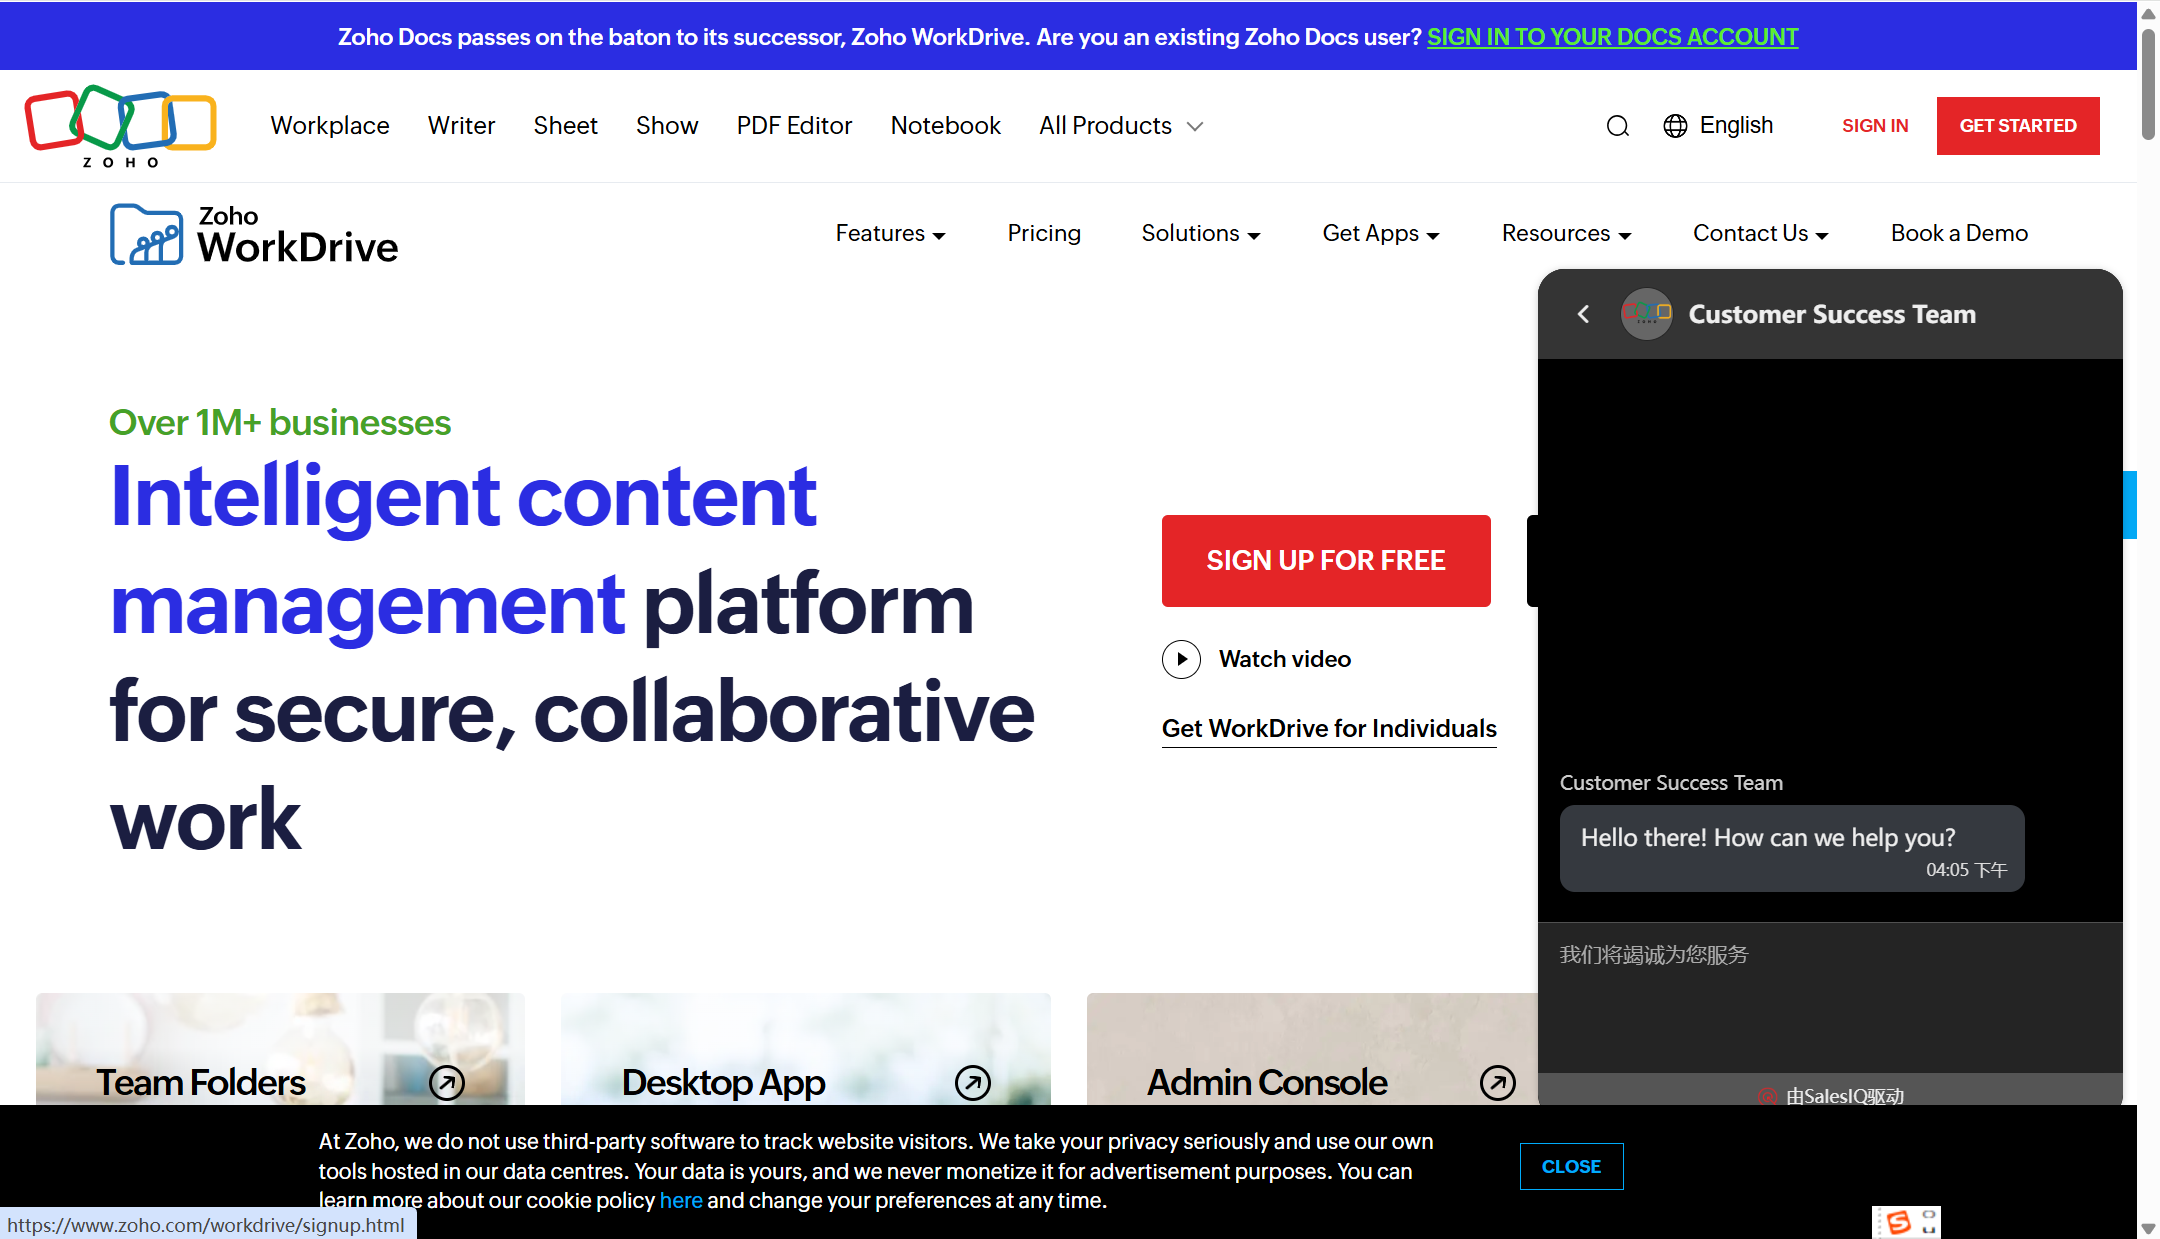Expand the Solutions dropdown
The width and height of the screenshot is (2160, 1239).
point(1200,234)
